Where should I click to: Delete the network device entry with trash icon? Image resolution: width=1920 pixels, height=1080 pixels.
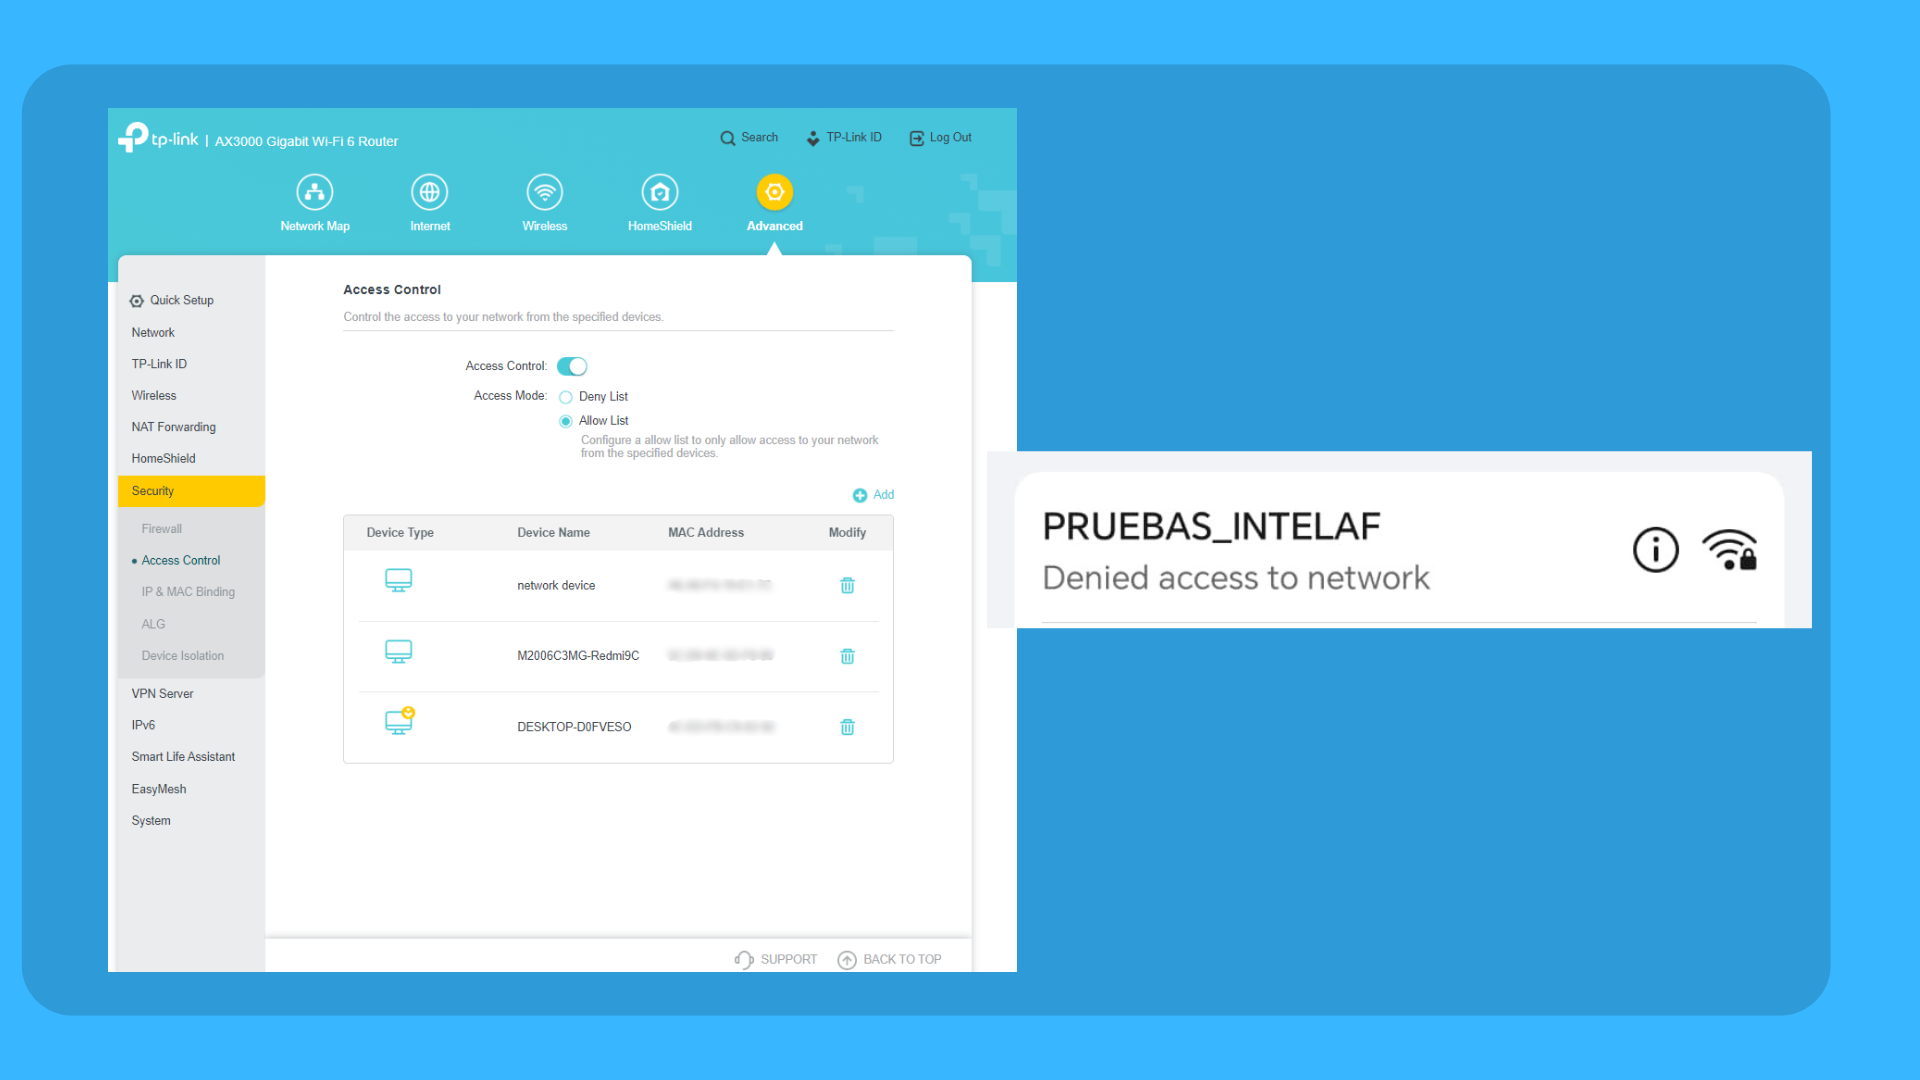847,586
